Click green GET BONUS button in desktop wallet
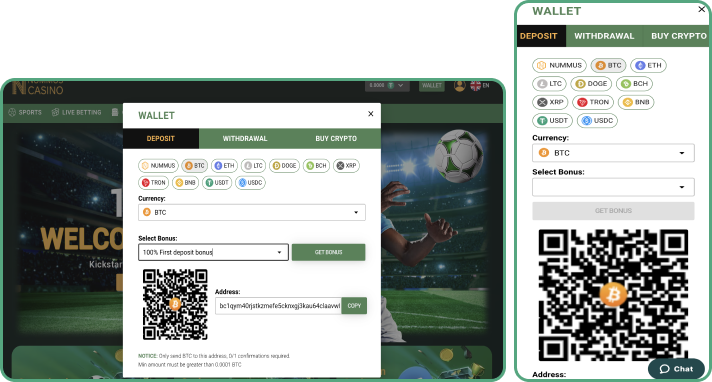 tap(328, 252)
